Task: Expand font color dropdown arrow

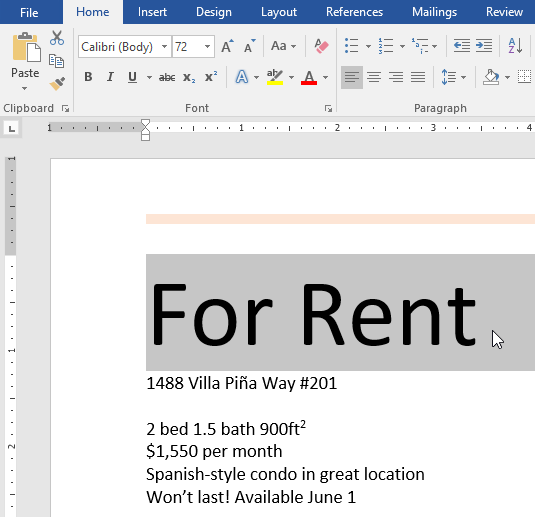Action: click(x=326, y=77)
